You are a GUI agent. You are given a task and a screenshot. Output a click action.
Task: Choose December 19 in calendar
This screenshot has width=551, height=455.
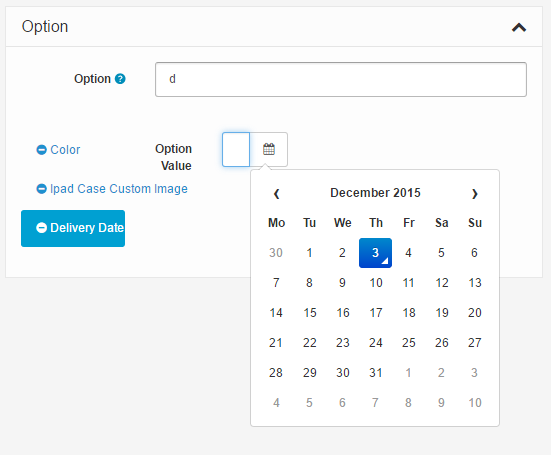(441, 313)
